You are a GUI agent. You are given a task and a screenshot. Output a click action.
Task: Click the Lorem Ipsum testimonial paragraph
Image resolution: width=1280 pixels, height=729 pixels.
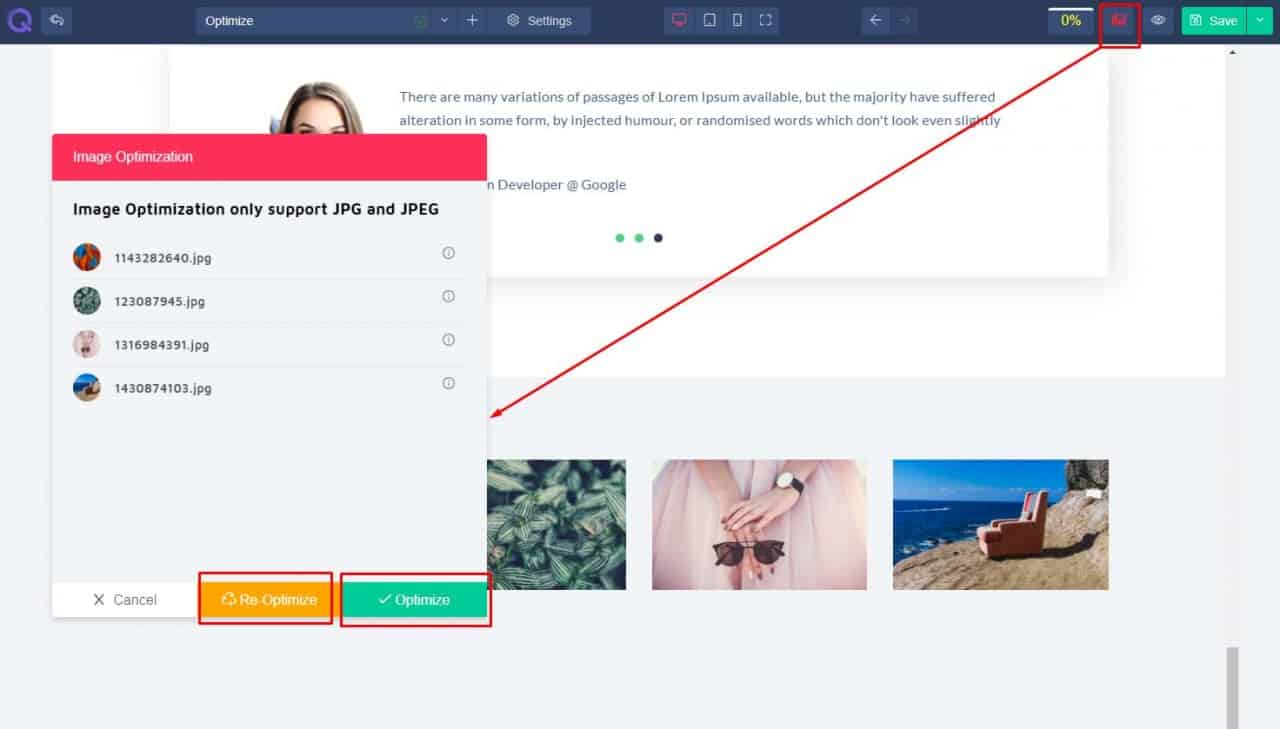coord(699,109)
